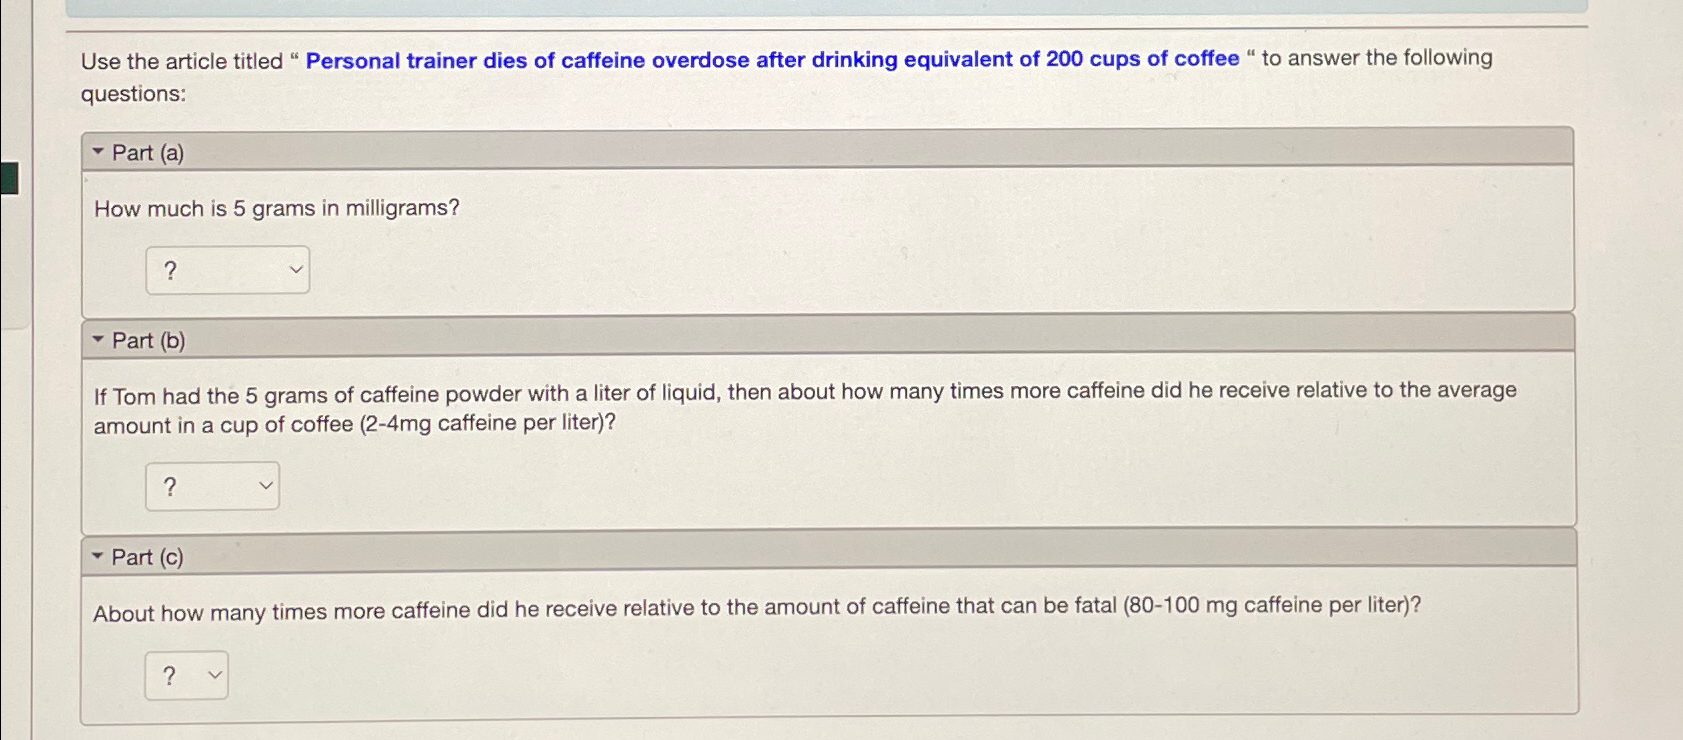Select the "?" placeholder under Part (b)

170,486
